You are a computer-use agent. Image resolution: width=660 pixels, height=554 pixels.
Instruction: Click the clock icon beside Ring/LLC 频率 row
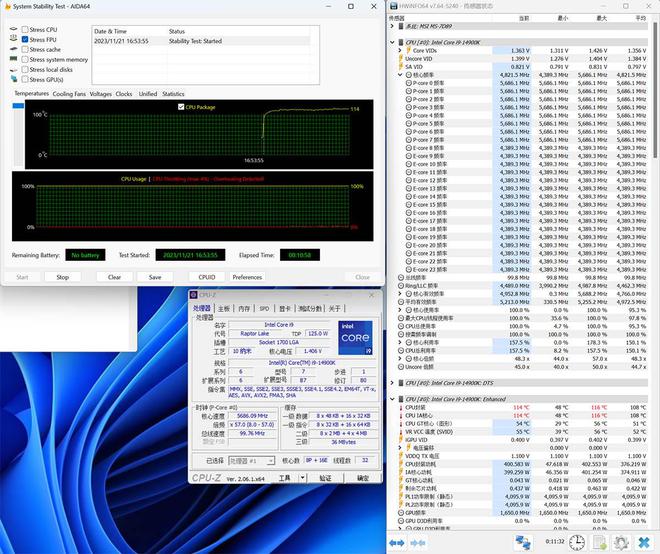coord(401,286)
